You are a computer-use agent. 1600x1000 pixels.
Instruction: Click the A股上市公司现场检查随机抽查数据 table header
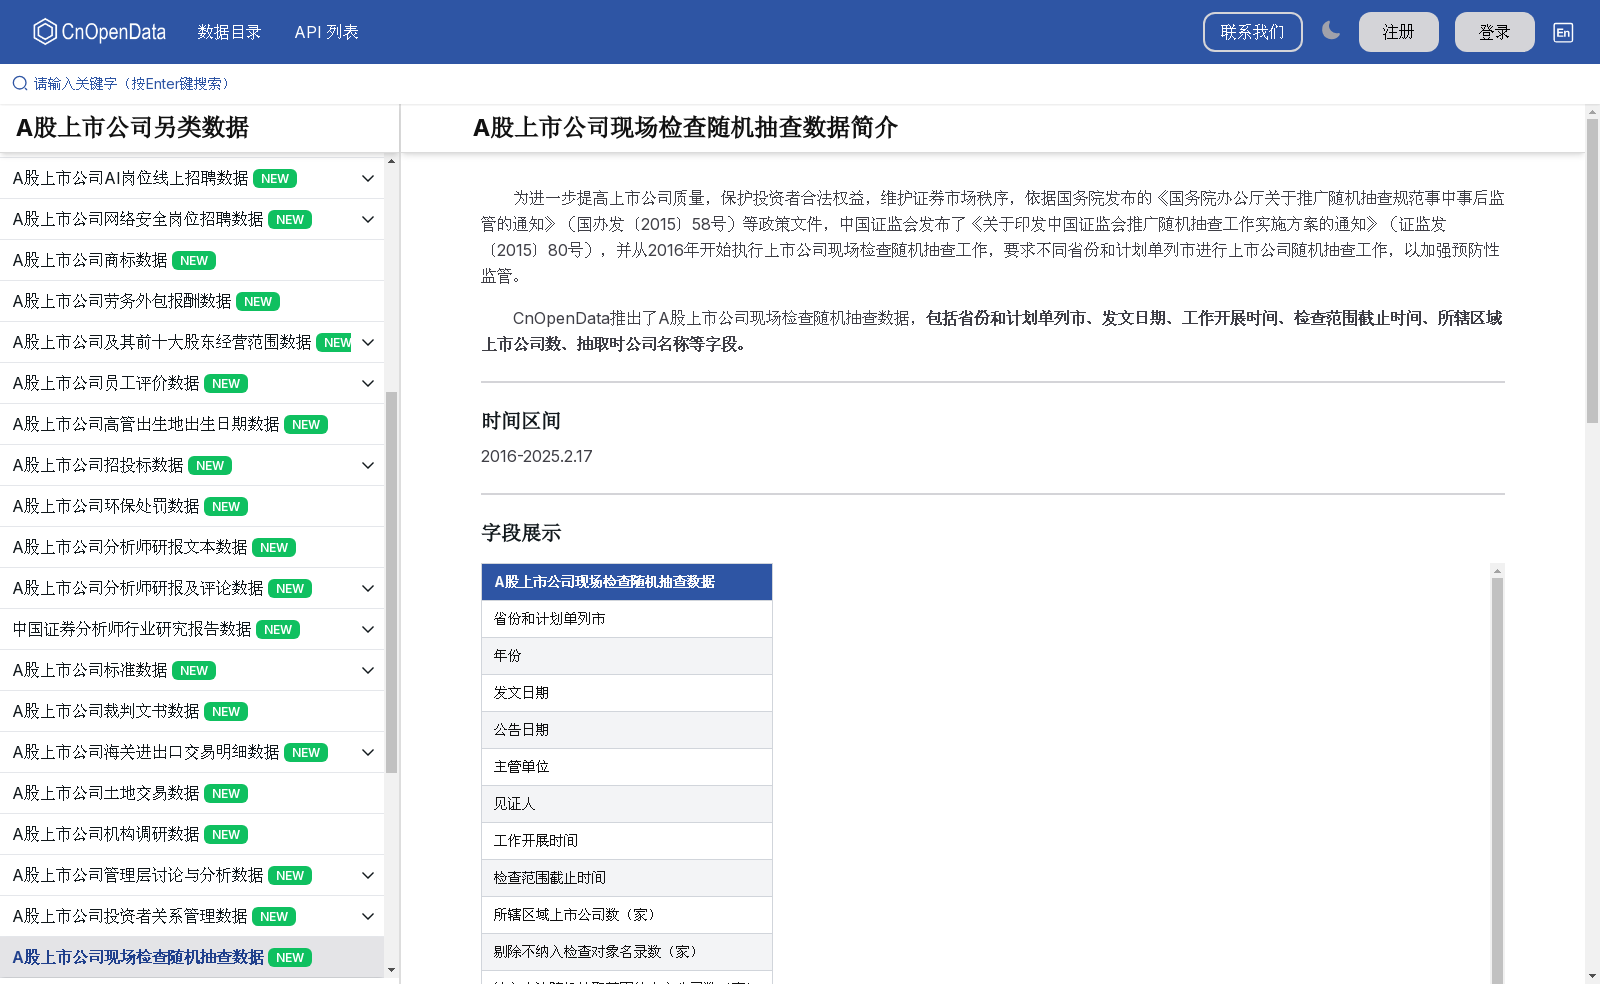click(x=627, y=582)
